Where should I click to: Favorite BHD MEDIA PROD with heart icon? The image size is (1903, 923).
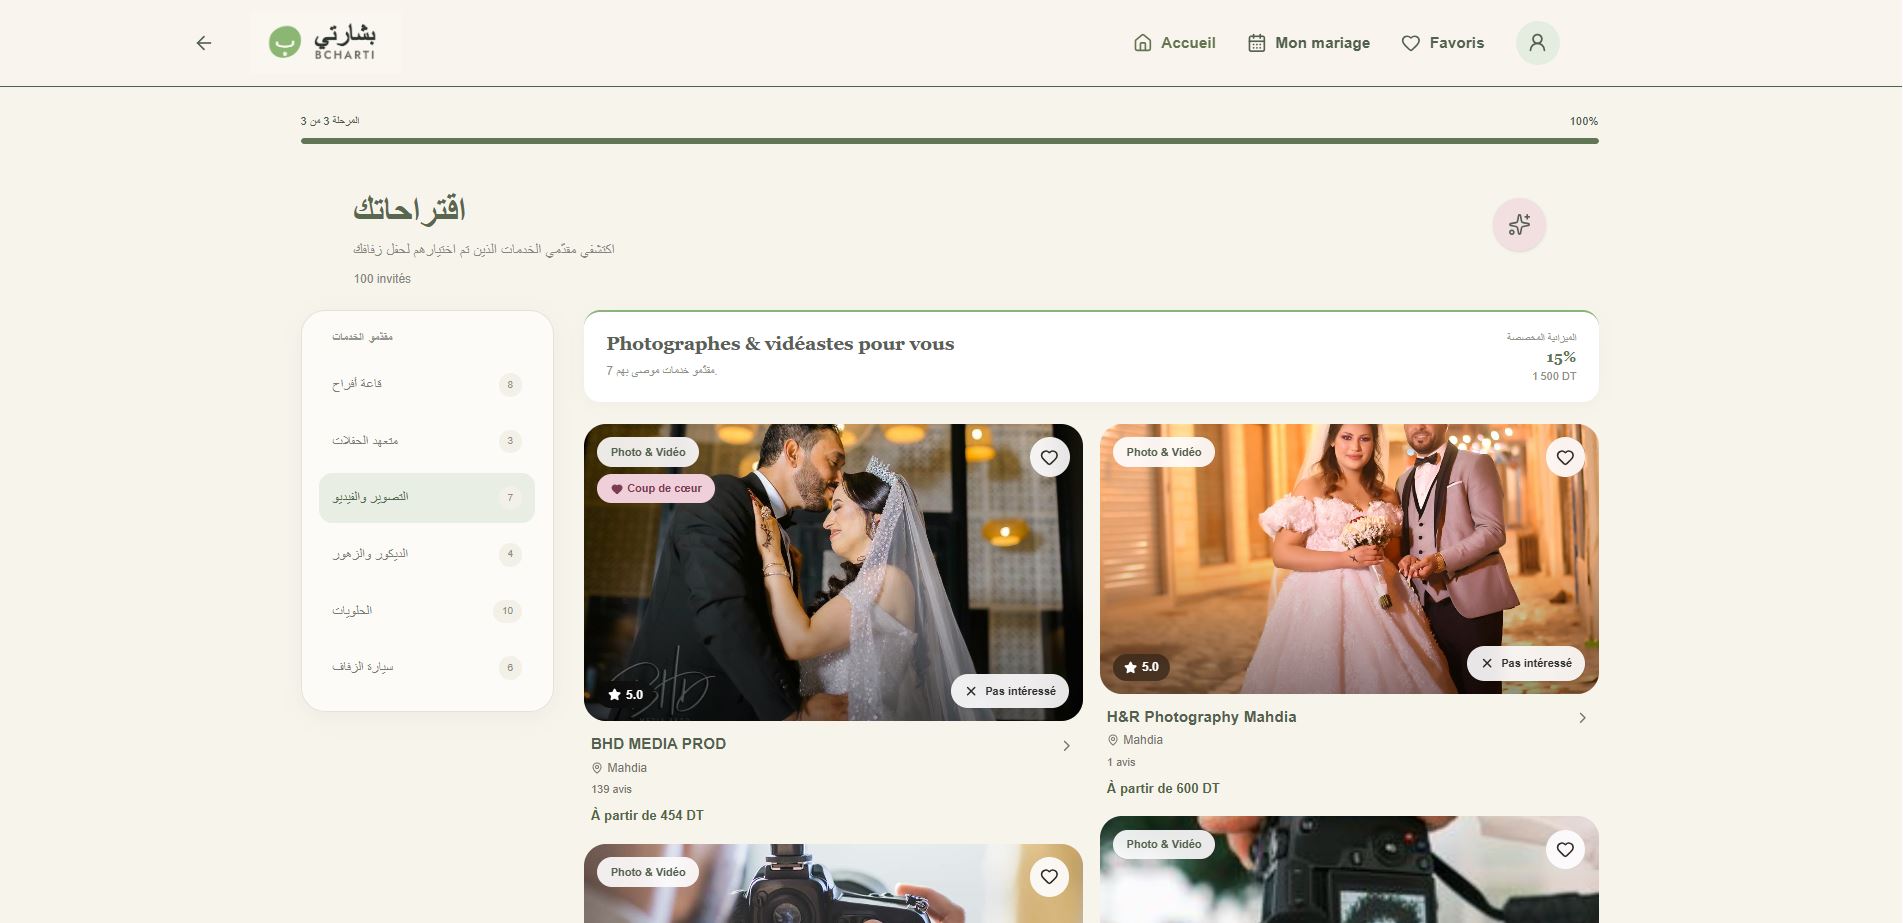pos(1049,458)
